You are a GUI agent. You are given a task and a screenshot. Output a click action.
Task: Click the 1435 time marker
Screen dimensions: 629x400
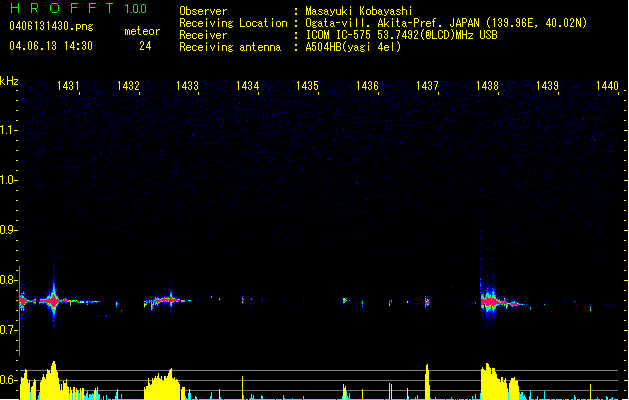click(307, 86)
